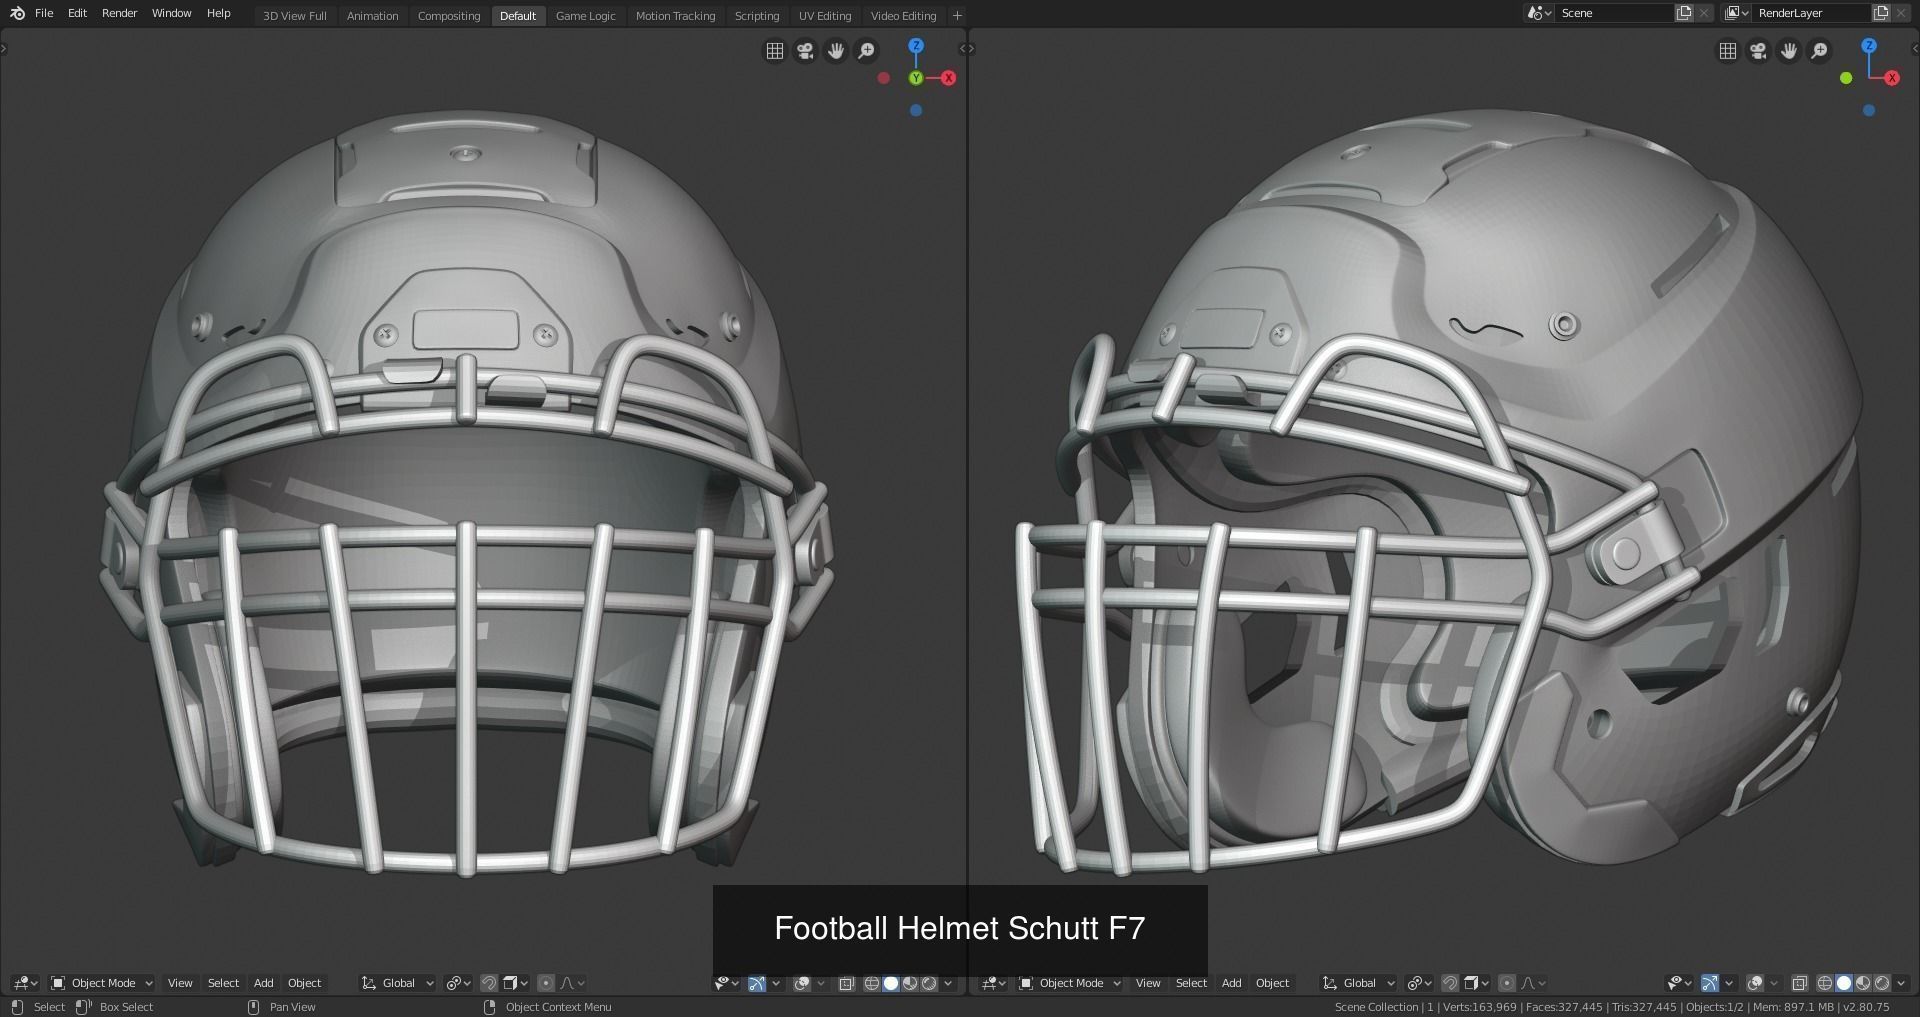Click the green Y axis dot in right gizmo
Screen dimensions: 1920x1017
(x=1846, y=78)
